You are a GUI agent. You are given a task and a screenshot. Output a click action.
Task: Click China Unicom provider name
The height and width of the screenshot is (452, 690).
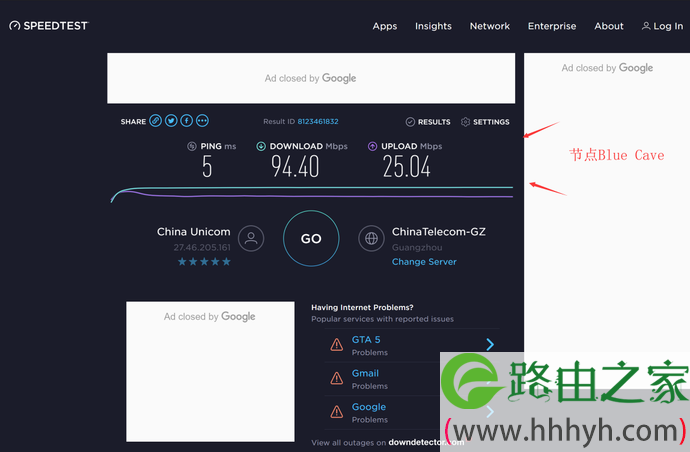(x=194, y=232)
